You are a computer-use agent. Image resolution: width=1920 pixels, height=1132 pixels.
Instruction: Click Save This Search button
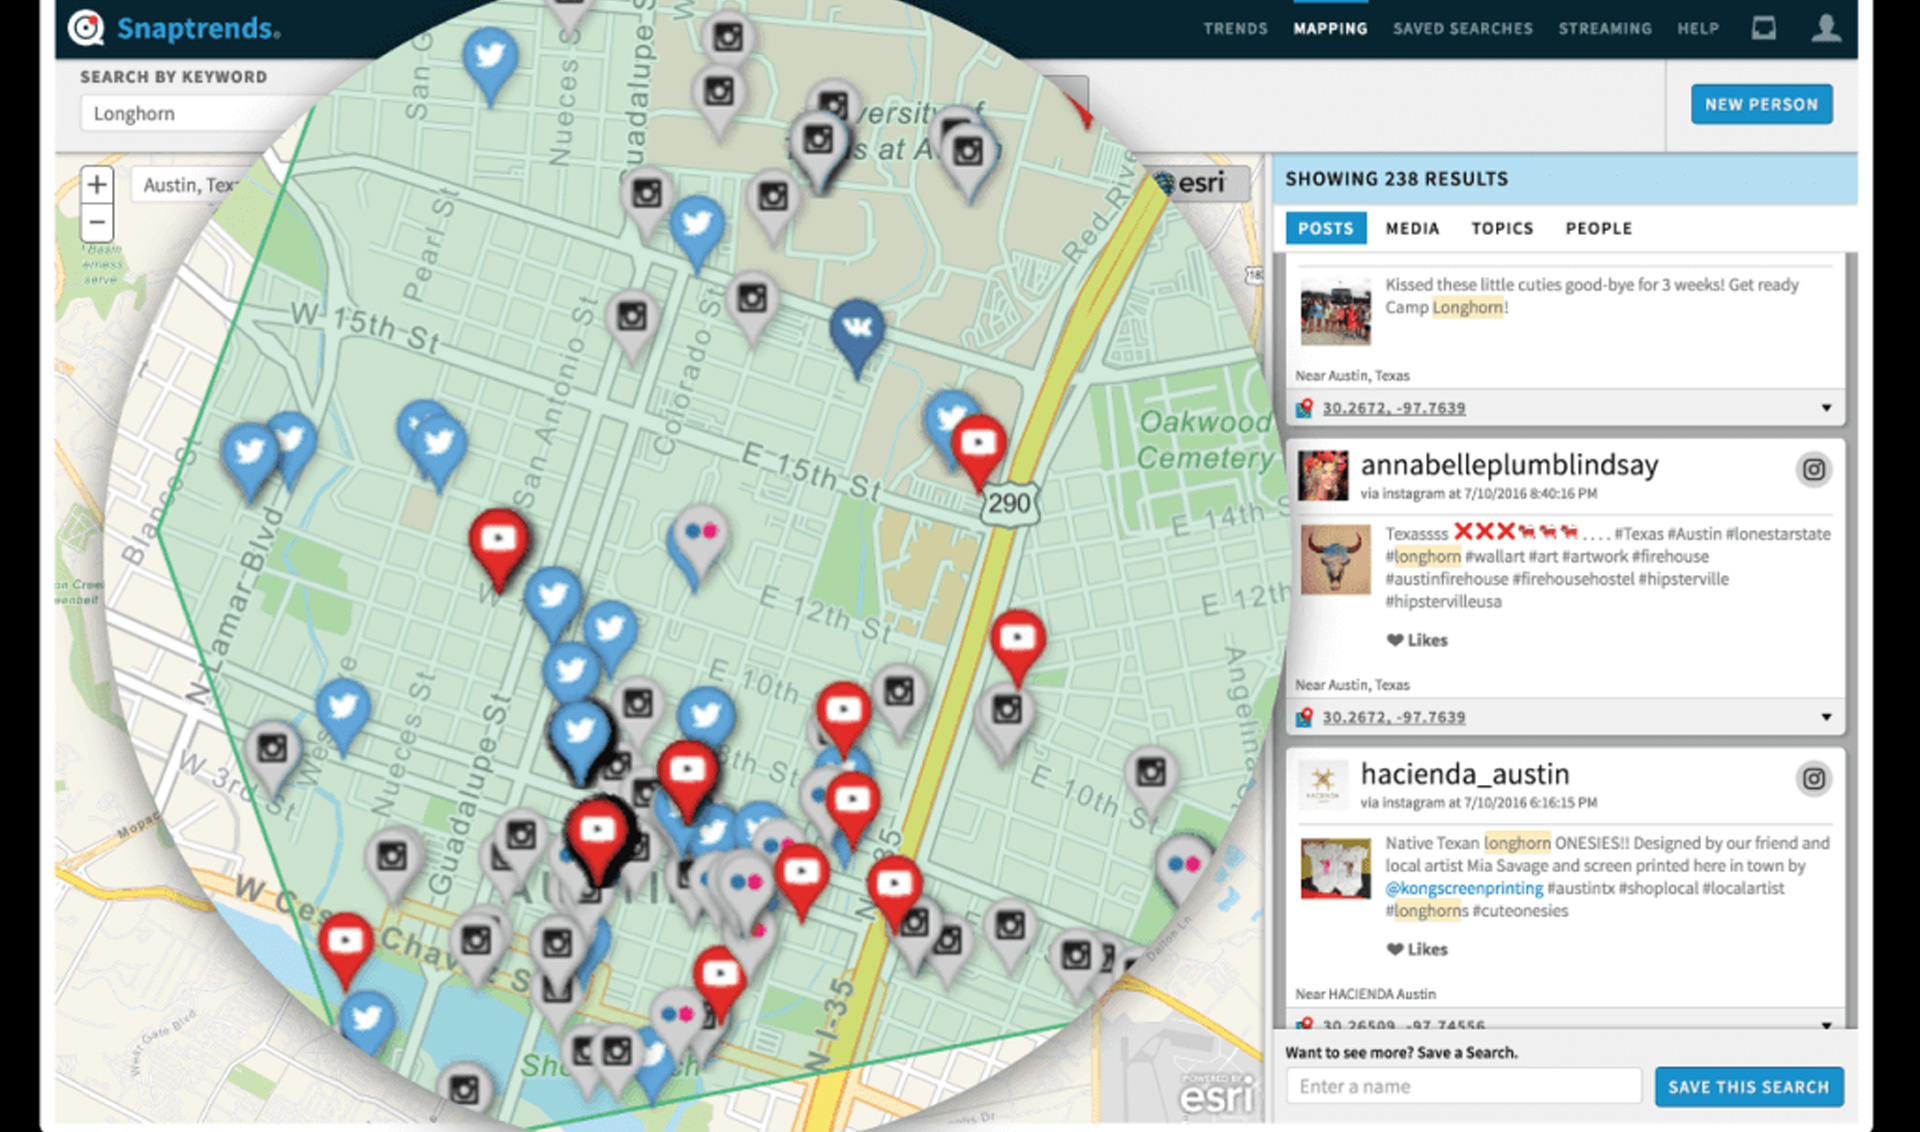[x=1749, y=1086]
